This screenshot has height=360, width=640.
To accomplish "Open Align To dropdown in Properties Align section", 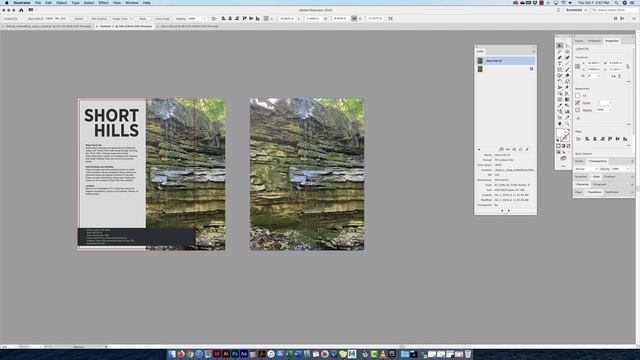I will (578, 139).
